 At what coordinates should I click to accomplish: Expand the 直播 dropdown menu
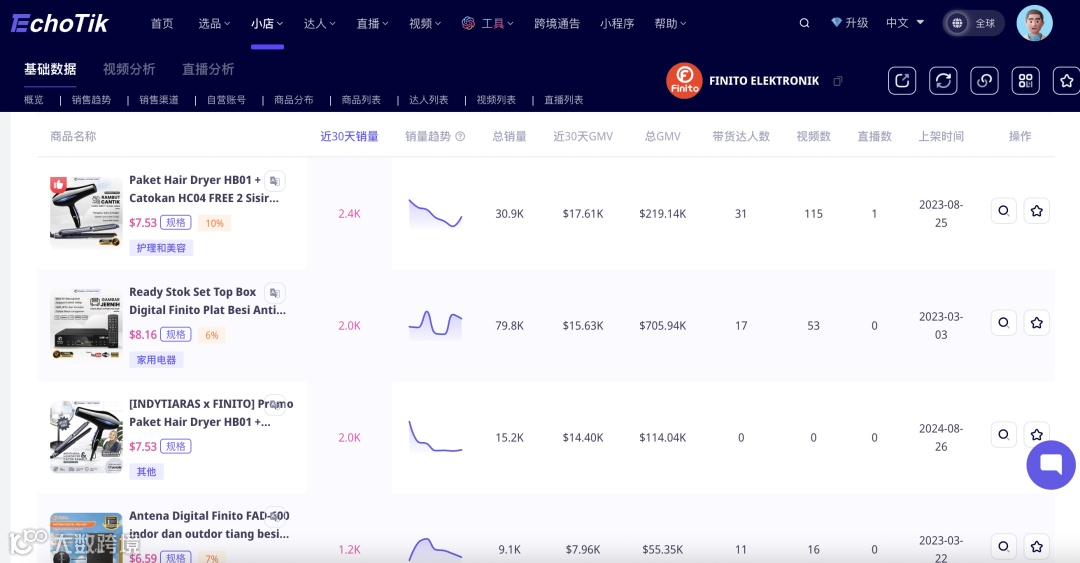[373, 23]
